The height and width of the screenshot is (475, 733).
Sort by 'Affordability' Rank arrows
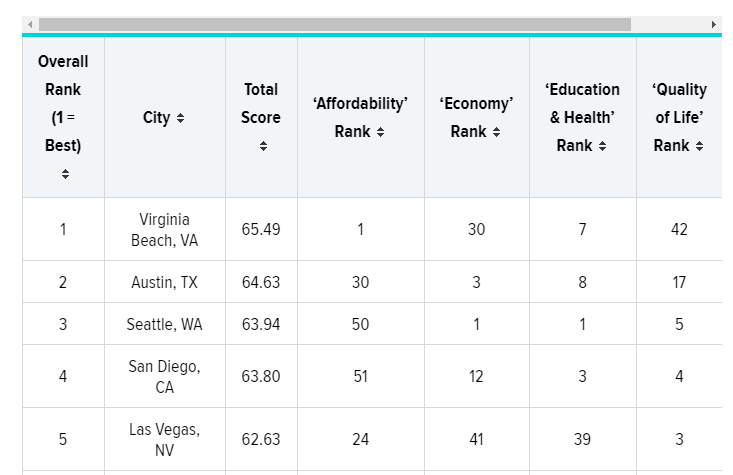coord(380,133)
